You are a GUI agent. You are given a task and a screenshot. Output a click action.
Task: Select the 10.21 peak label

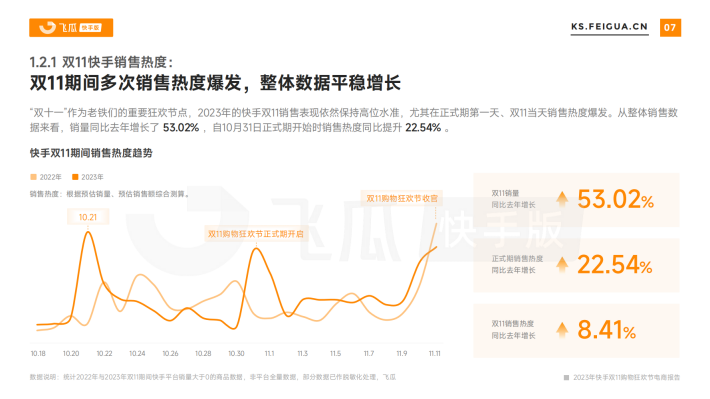[x=88, y=217]
